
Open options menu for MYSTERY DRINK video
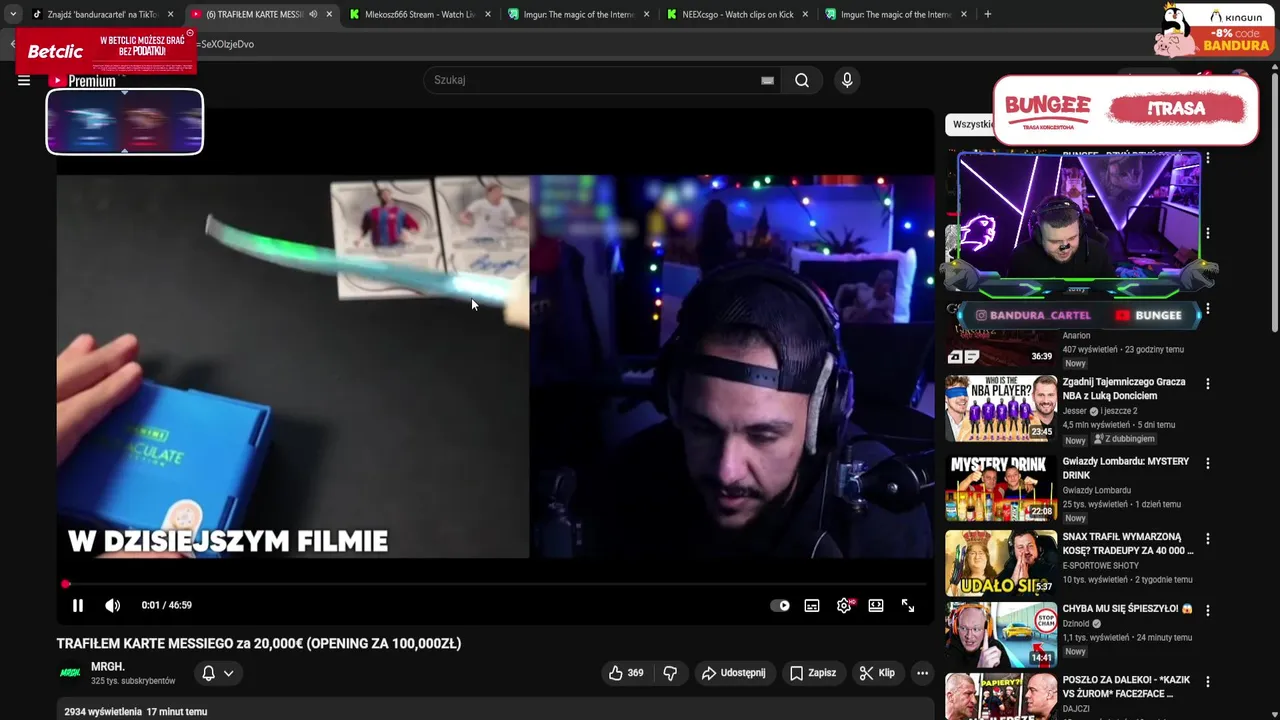coord(1207,464)
